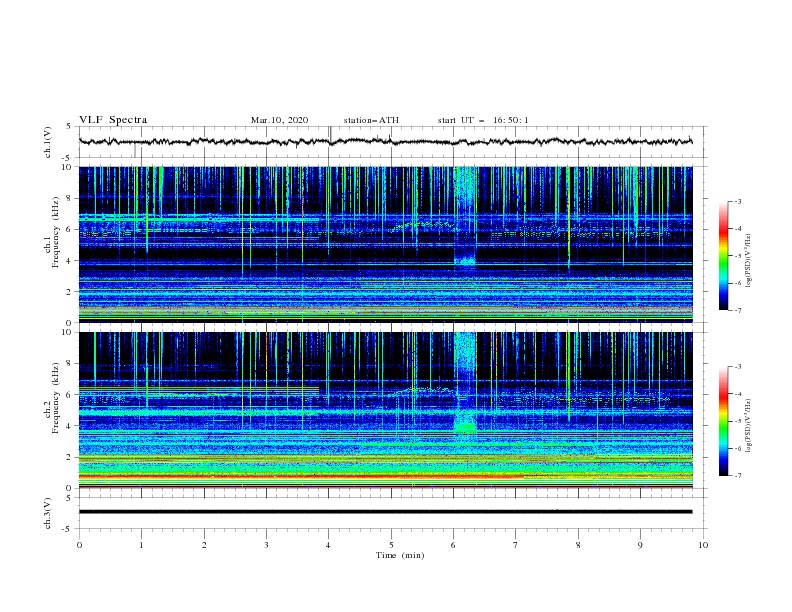
Task: Click the ch.2 spectrogram color scale bar
Action: 723,421
